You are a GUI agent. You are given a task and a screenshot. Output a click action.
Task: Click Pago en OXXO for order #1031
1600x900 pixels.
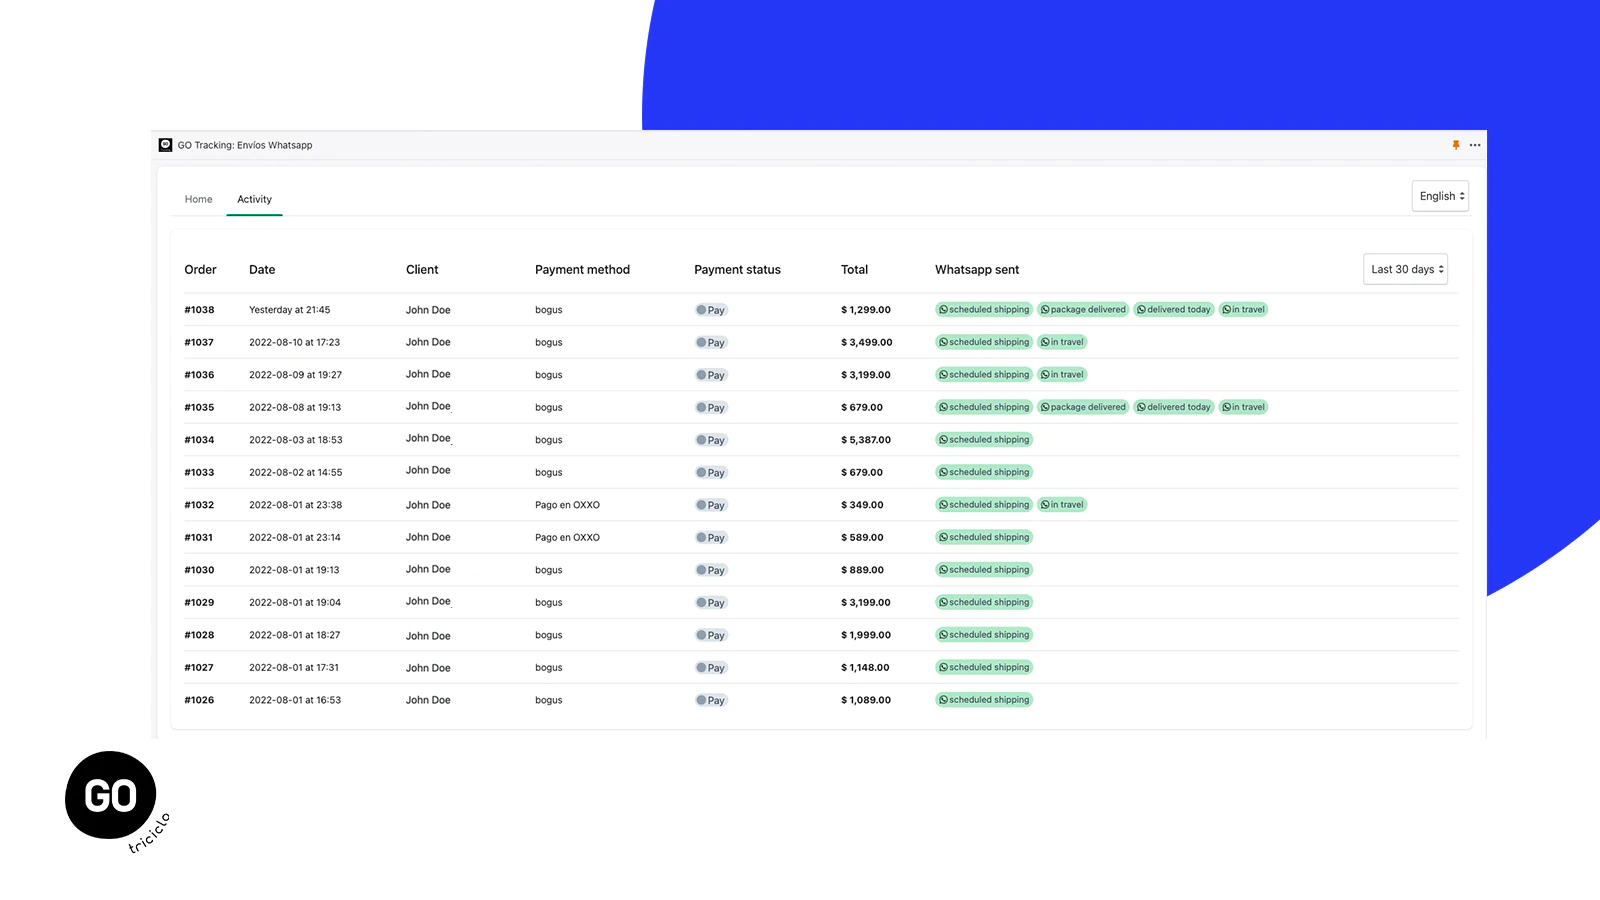click(567, 537)
